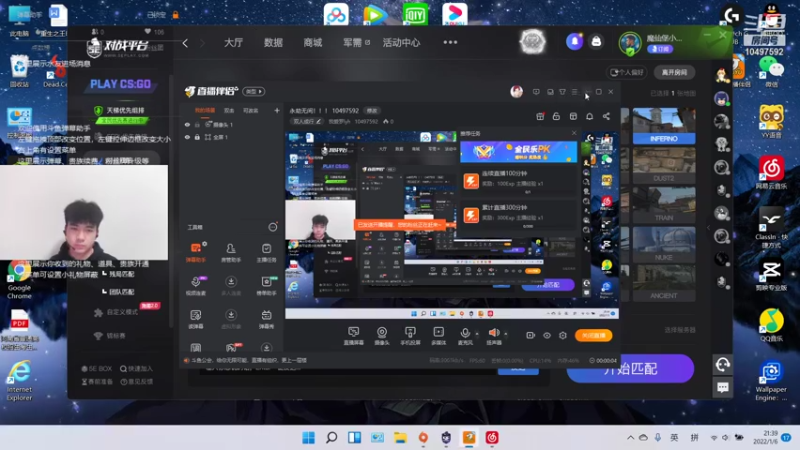Click purple notification bell in 对战平台 header
This screenshot has width=800, height=450.
[x=574, y=41]
